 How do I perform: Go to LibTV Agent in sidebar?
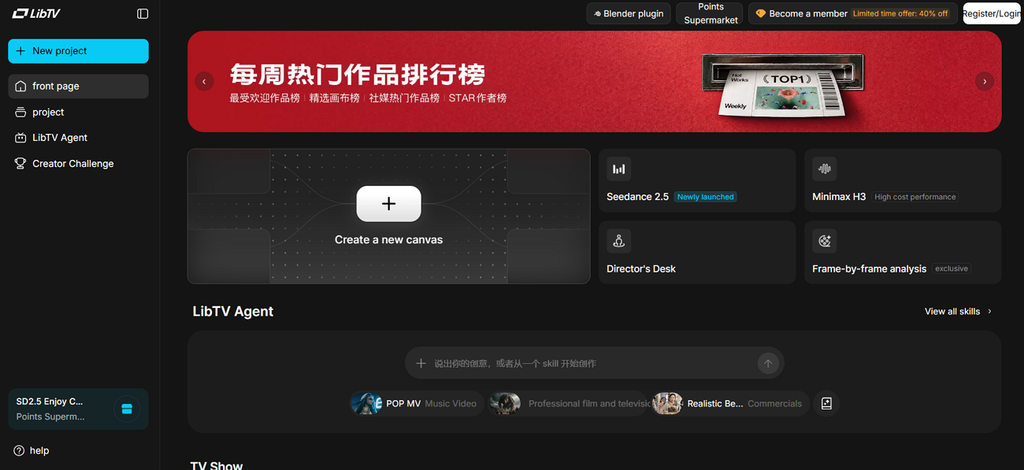pos(78,138)
